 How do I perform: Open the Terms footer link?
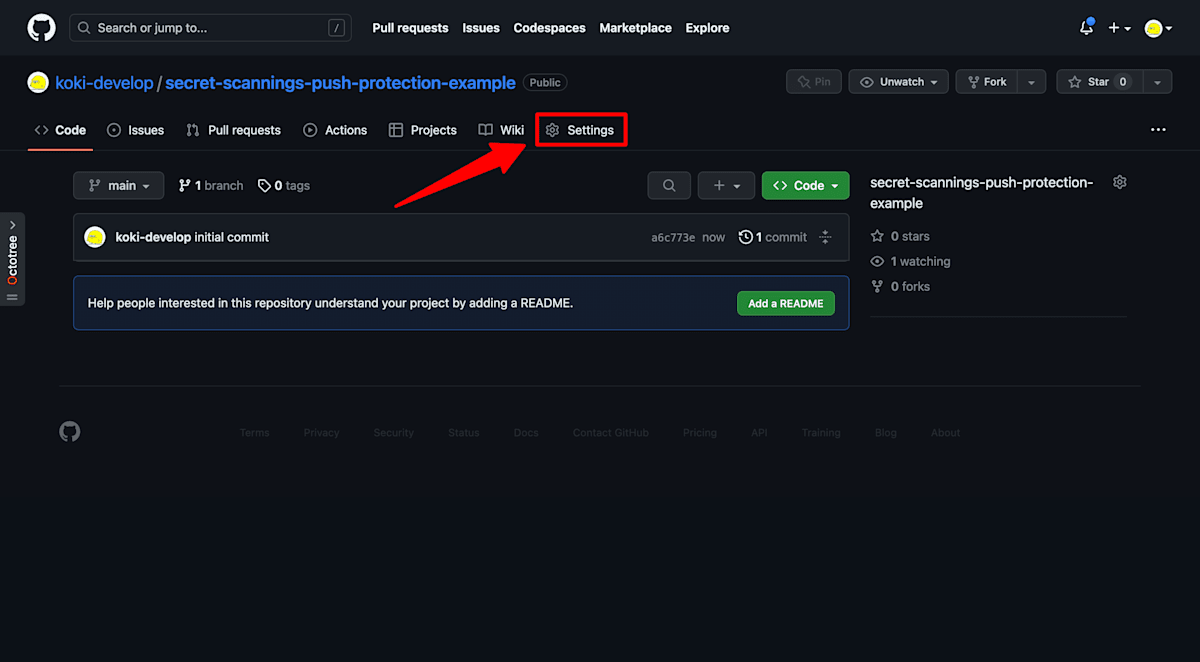click(x=254, y=433)
